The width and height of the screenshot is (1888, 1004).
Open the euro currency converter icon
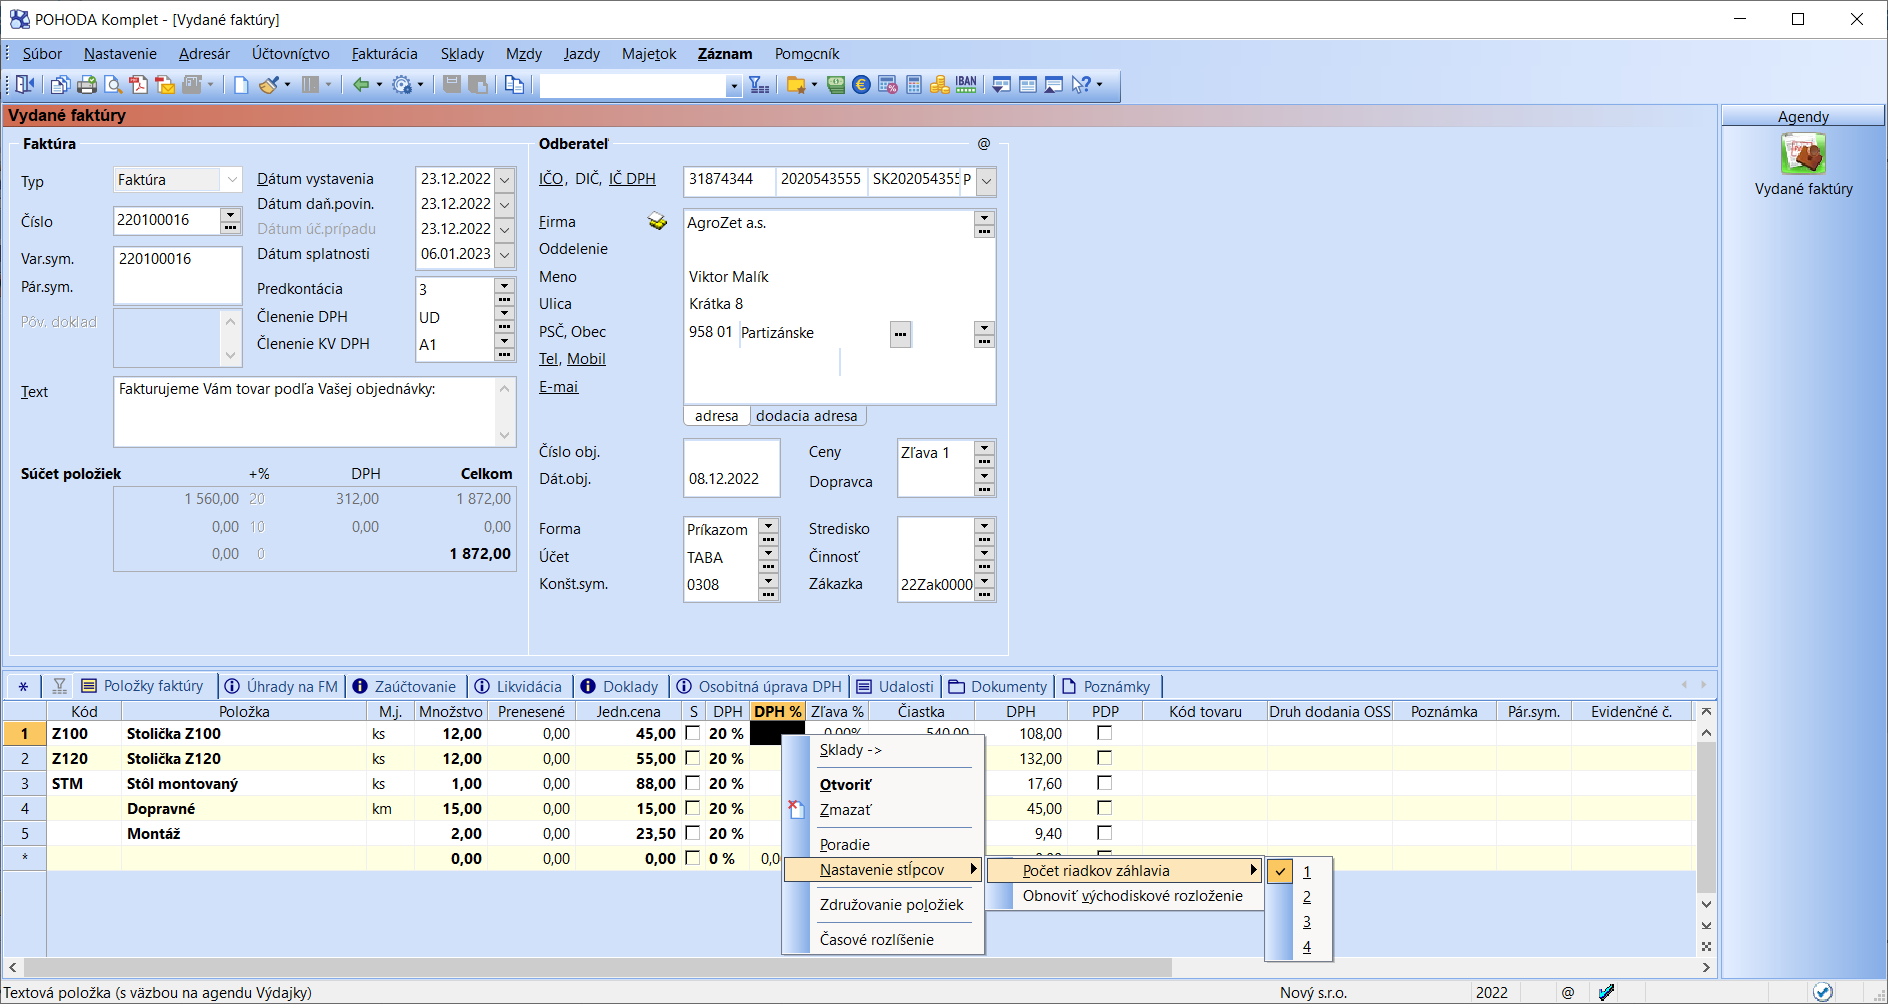(x=861, y=85)
